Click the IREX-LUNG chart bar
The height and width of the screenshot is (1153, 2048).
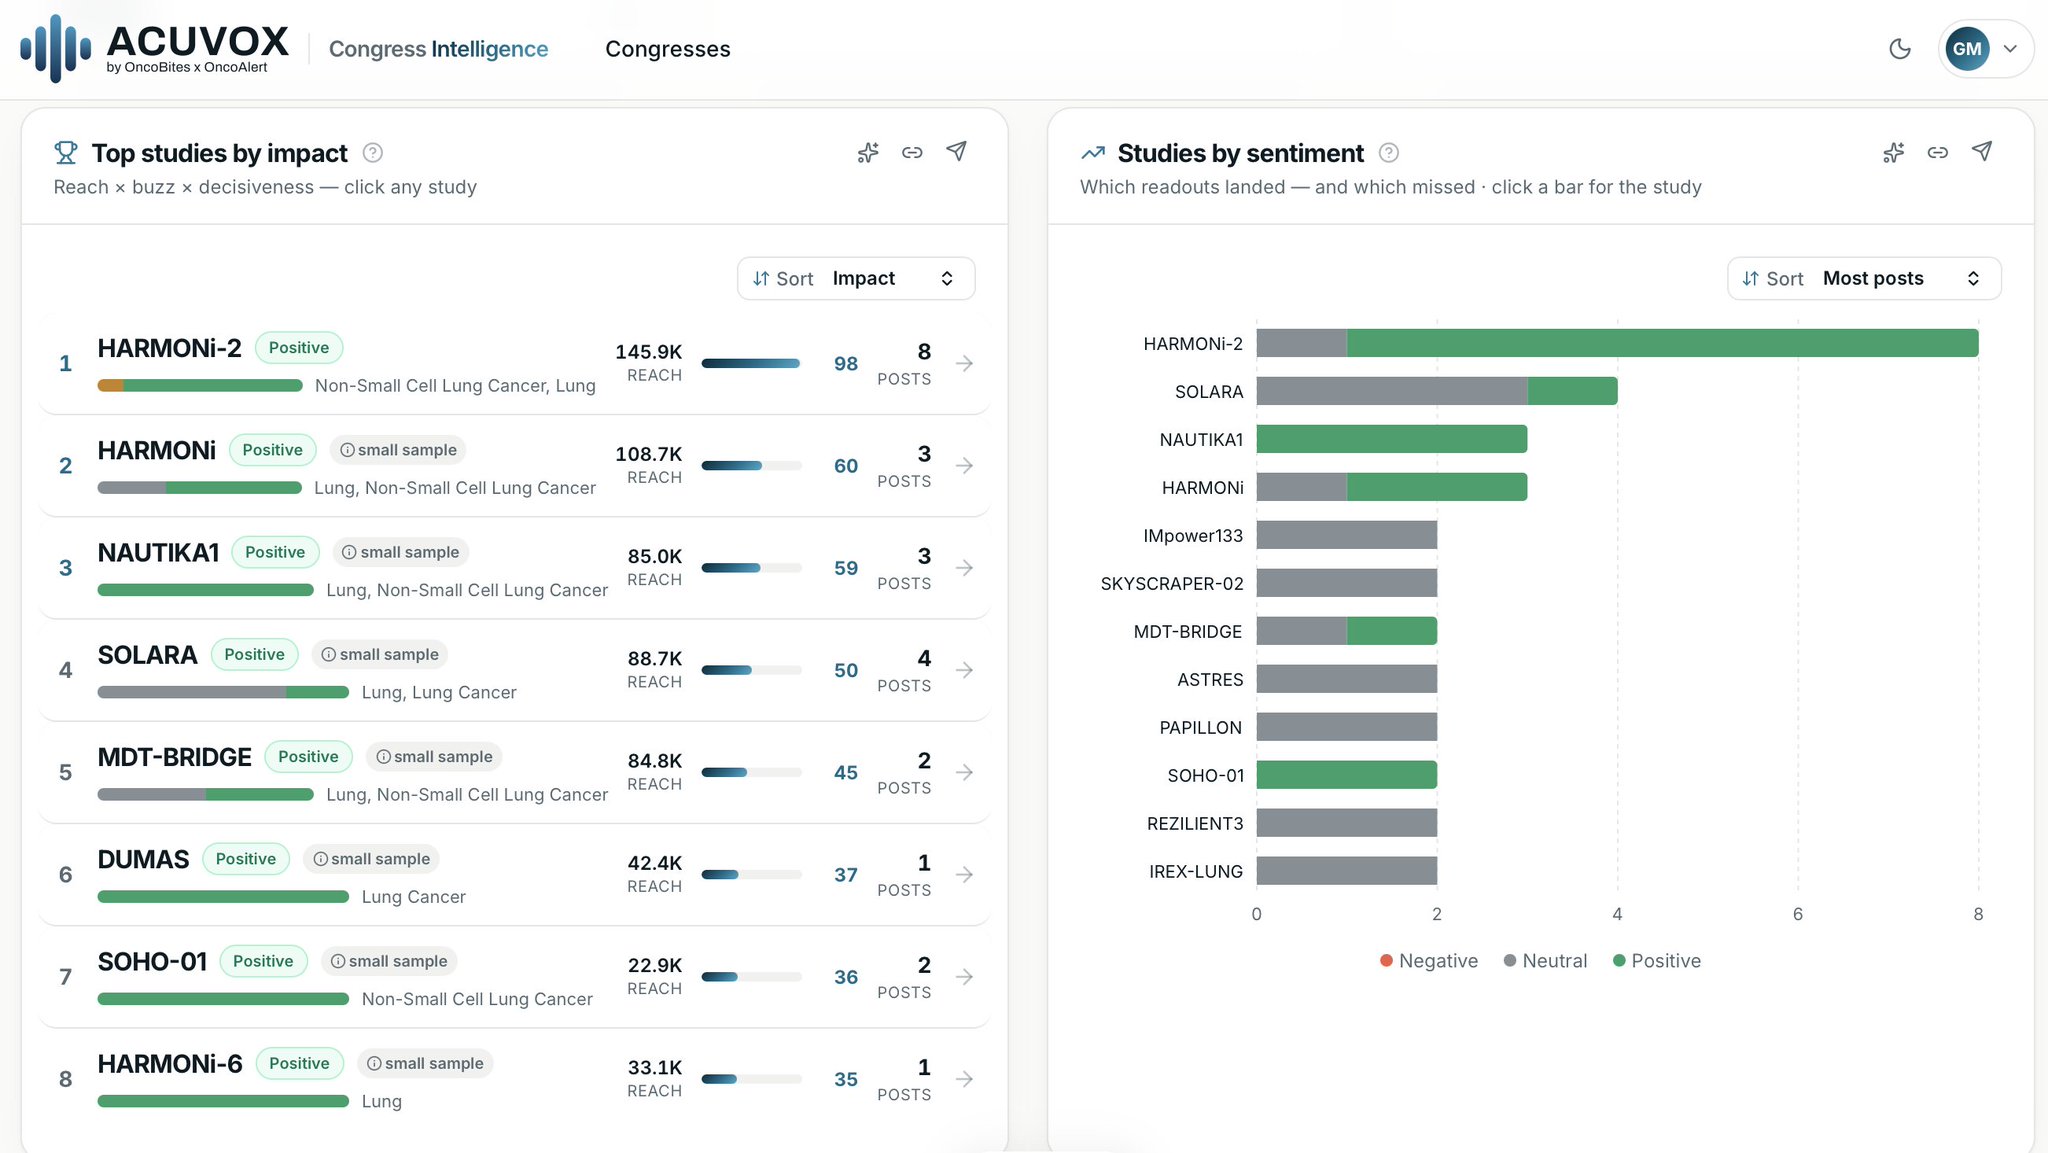tap(1347, 871)
